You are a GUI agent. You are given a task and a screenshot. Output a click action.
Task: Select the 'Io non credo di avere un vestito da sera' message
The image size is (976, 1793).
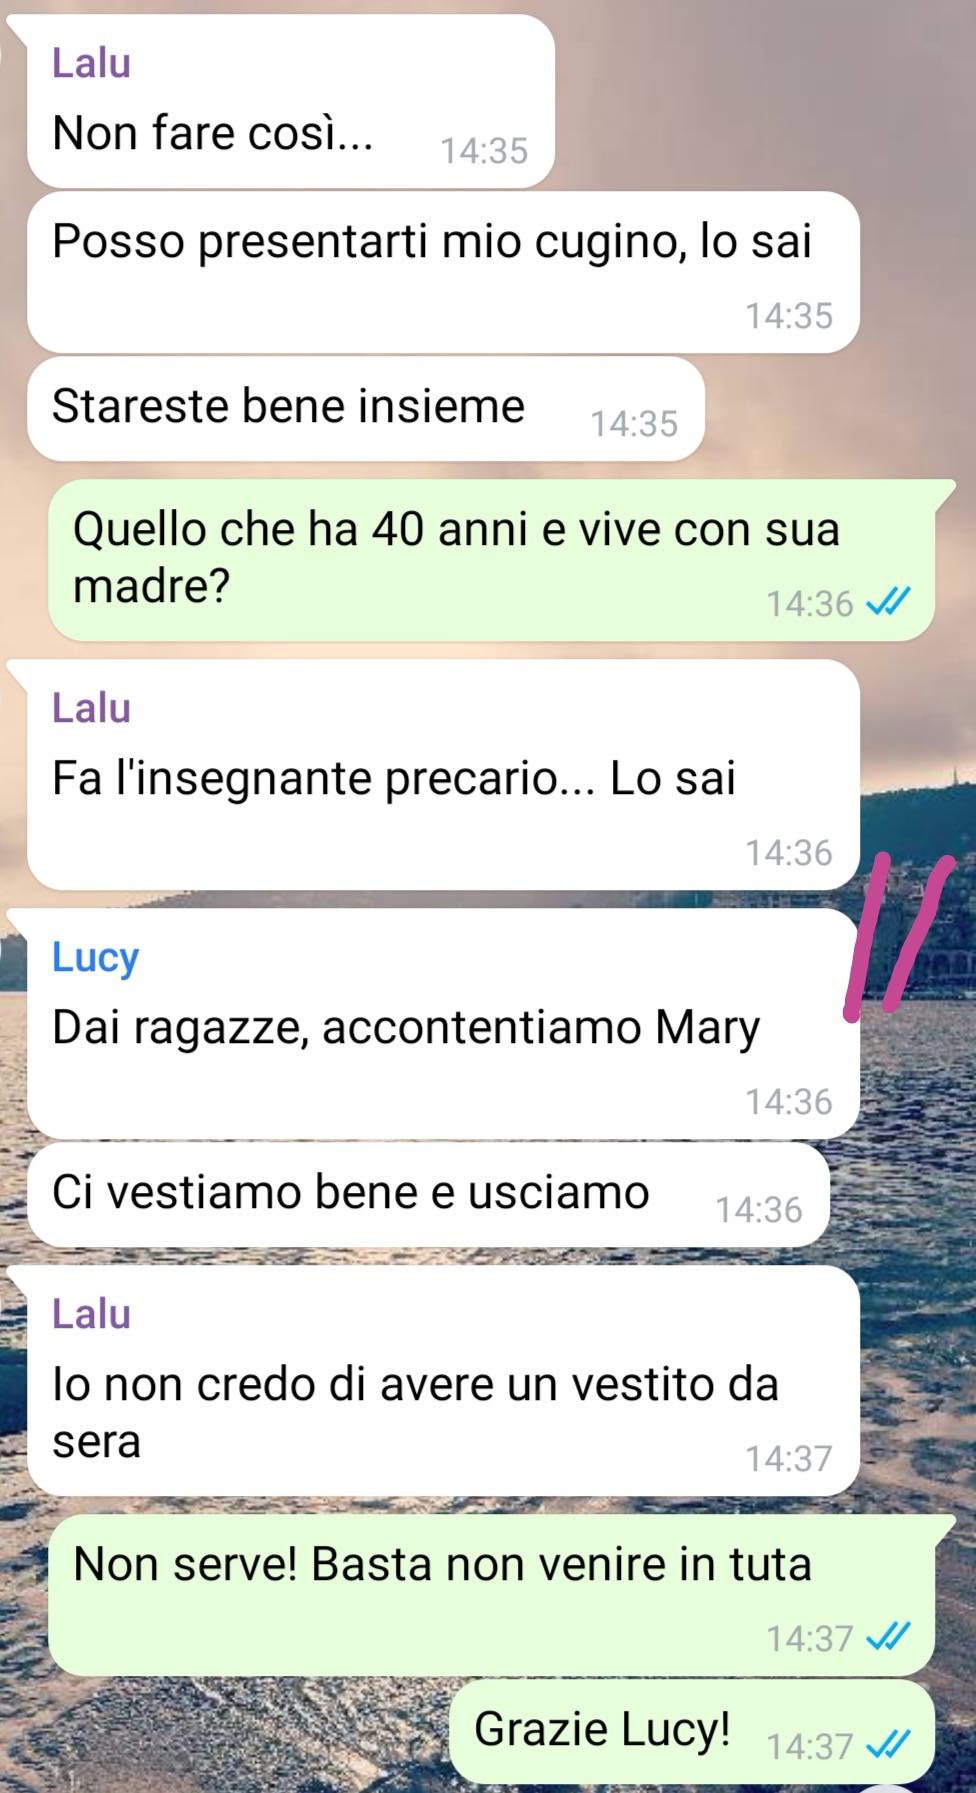click(443, 1381)
